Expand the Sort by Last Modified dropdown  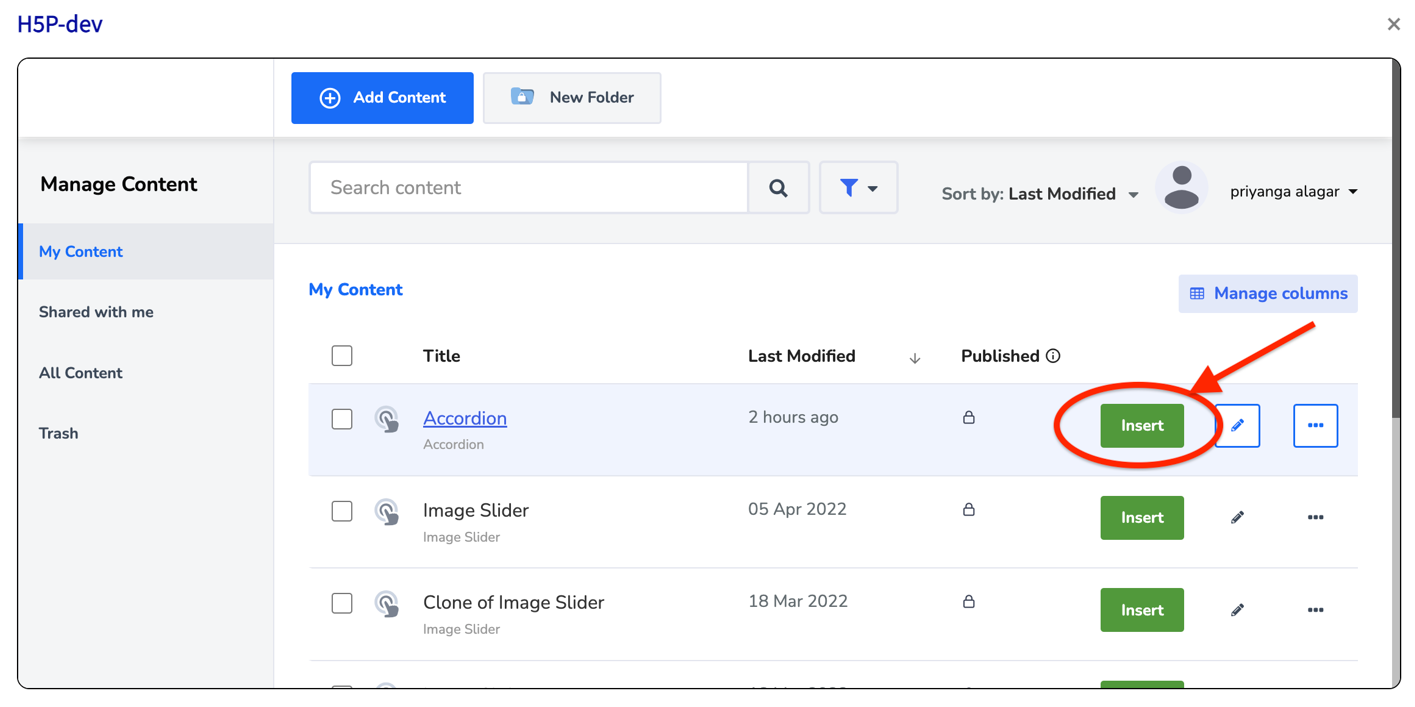tap(1040, 194)
